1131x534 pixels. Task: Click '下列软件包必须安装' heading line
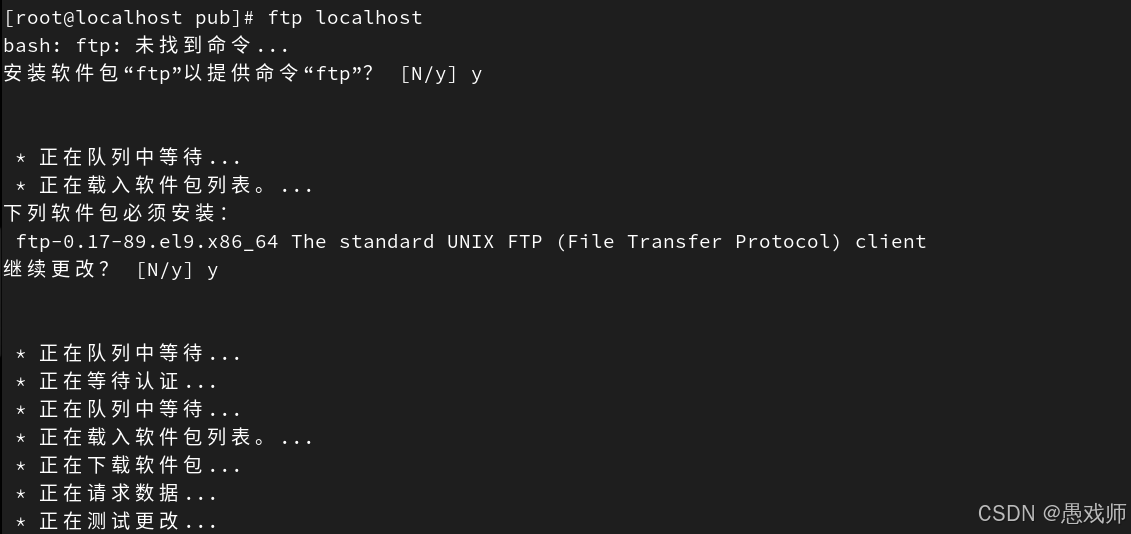(x=117, y=214)
